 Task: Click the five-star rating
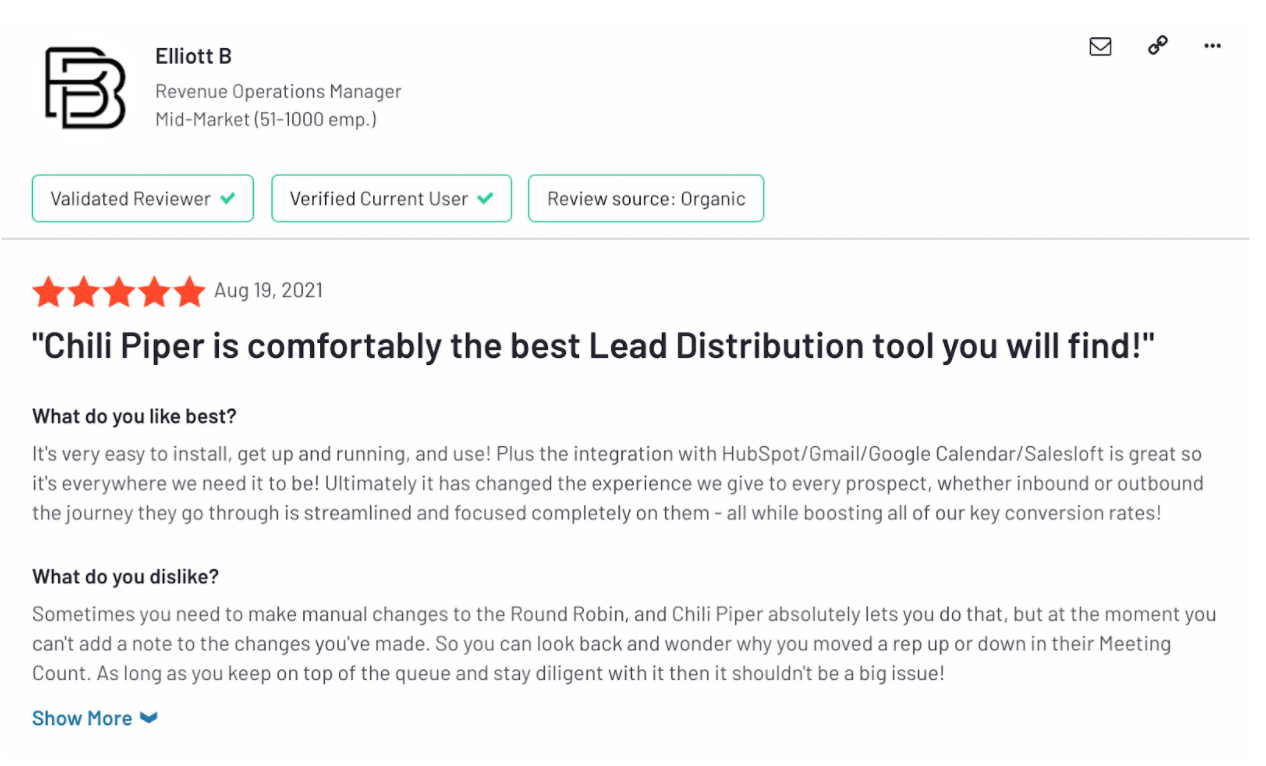point(118,292)
